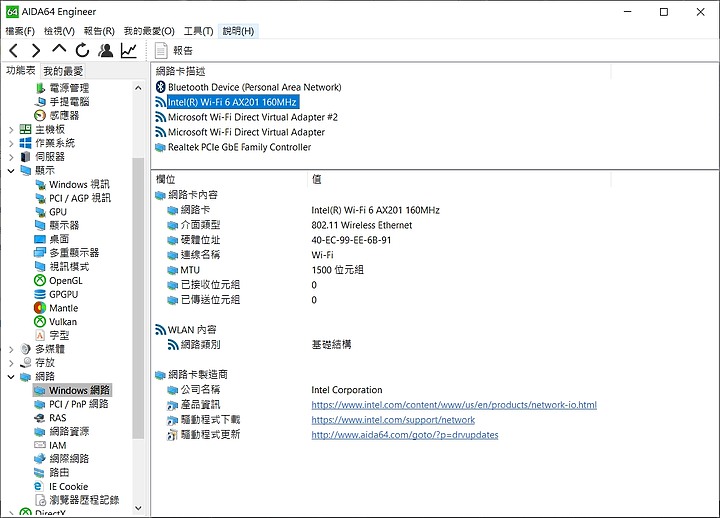Select Bluetooth Device adapter in list
This screenshot has width=720, height=518.
click(254, 87)
